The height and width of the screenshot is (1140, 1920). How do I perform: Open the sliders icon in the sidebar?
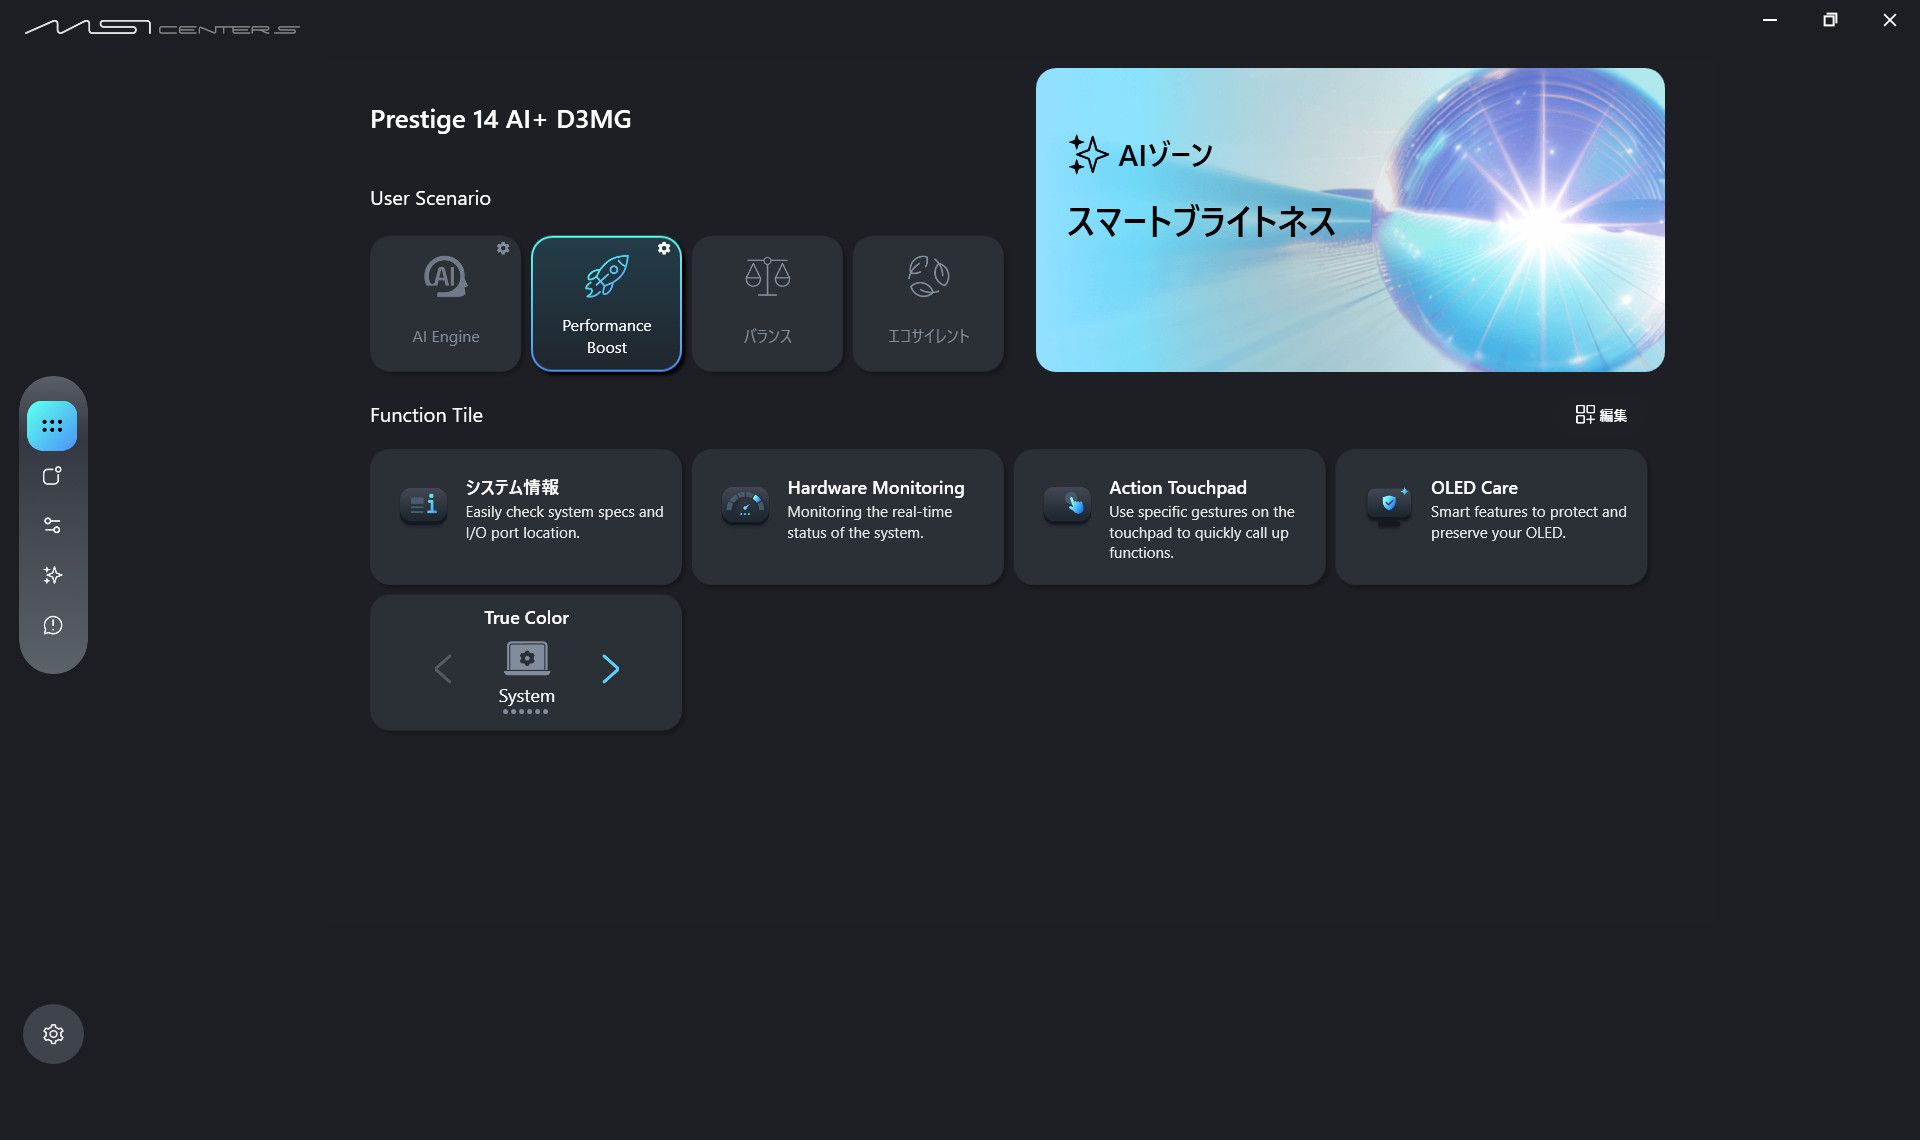click(52, 525)
